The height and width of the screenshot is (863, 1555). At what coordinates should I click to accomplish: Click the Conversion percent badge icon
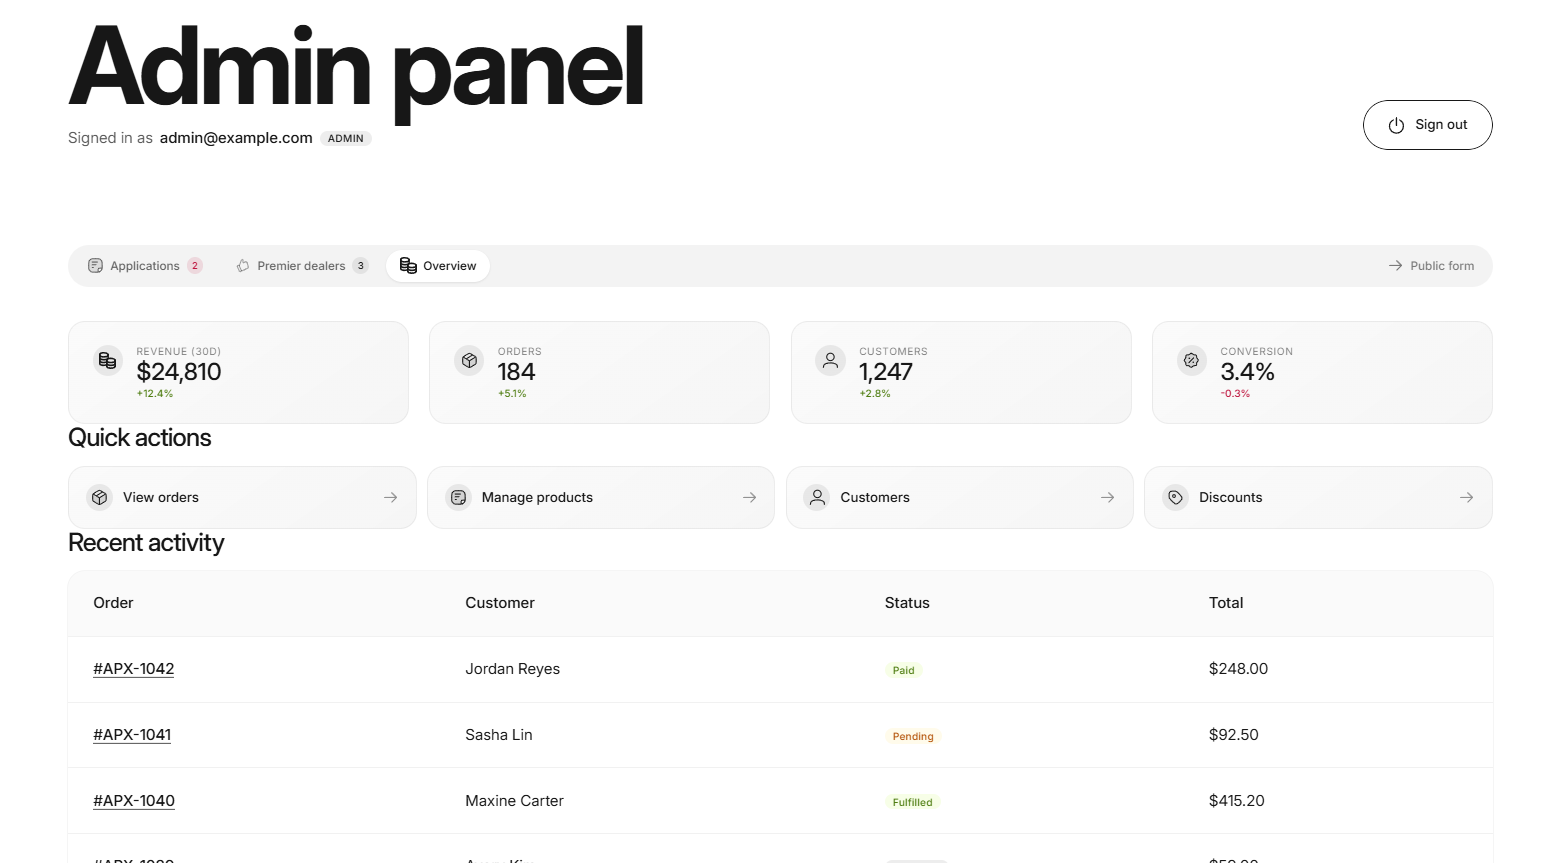tap(1191, 361)
